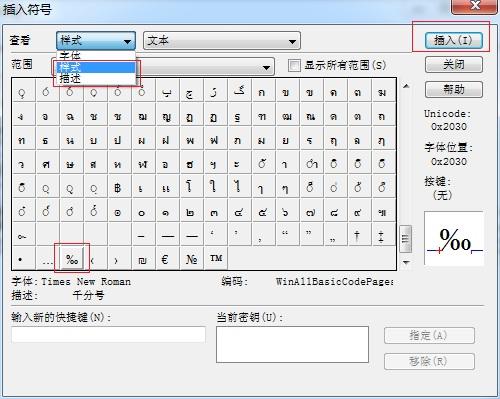Choose 样式 in the dropdown list

[x=96, y=67]
